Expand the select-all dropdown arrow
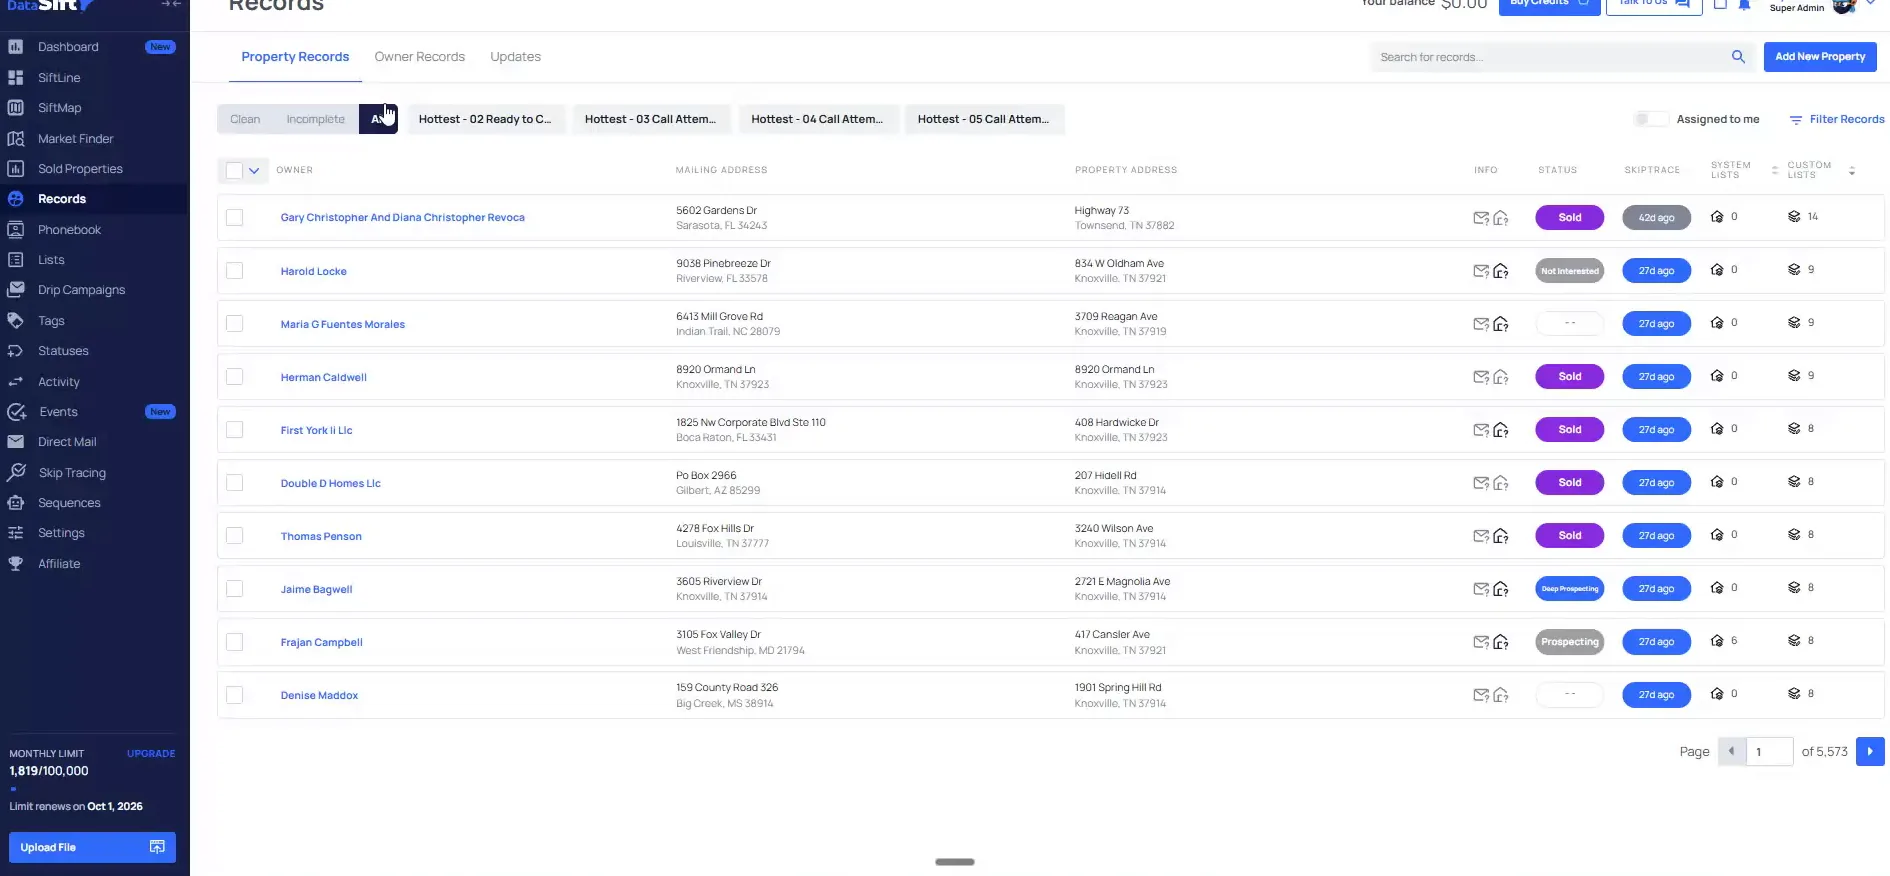Screen dimensions: 1890x876 coord(254,171)
